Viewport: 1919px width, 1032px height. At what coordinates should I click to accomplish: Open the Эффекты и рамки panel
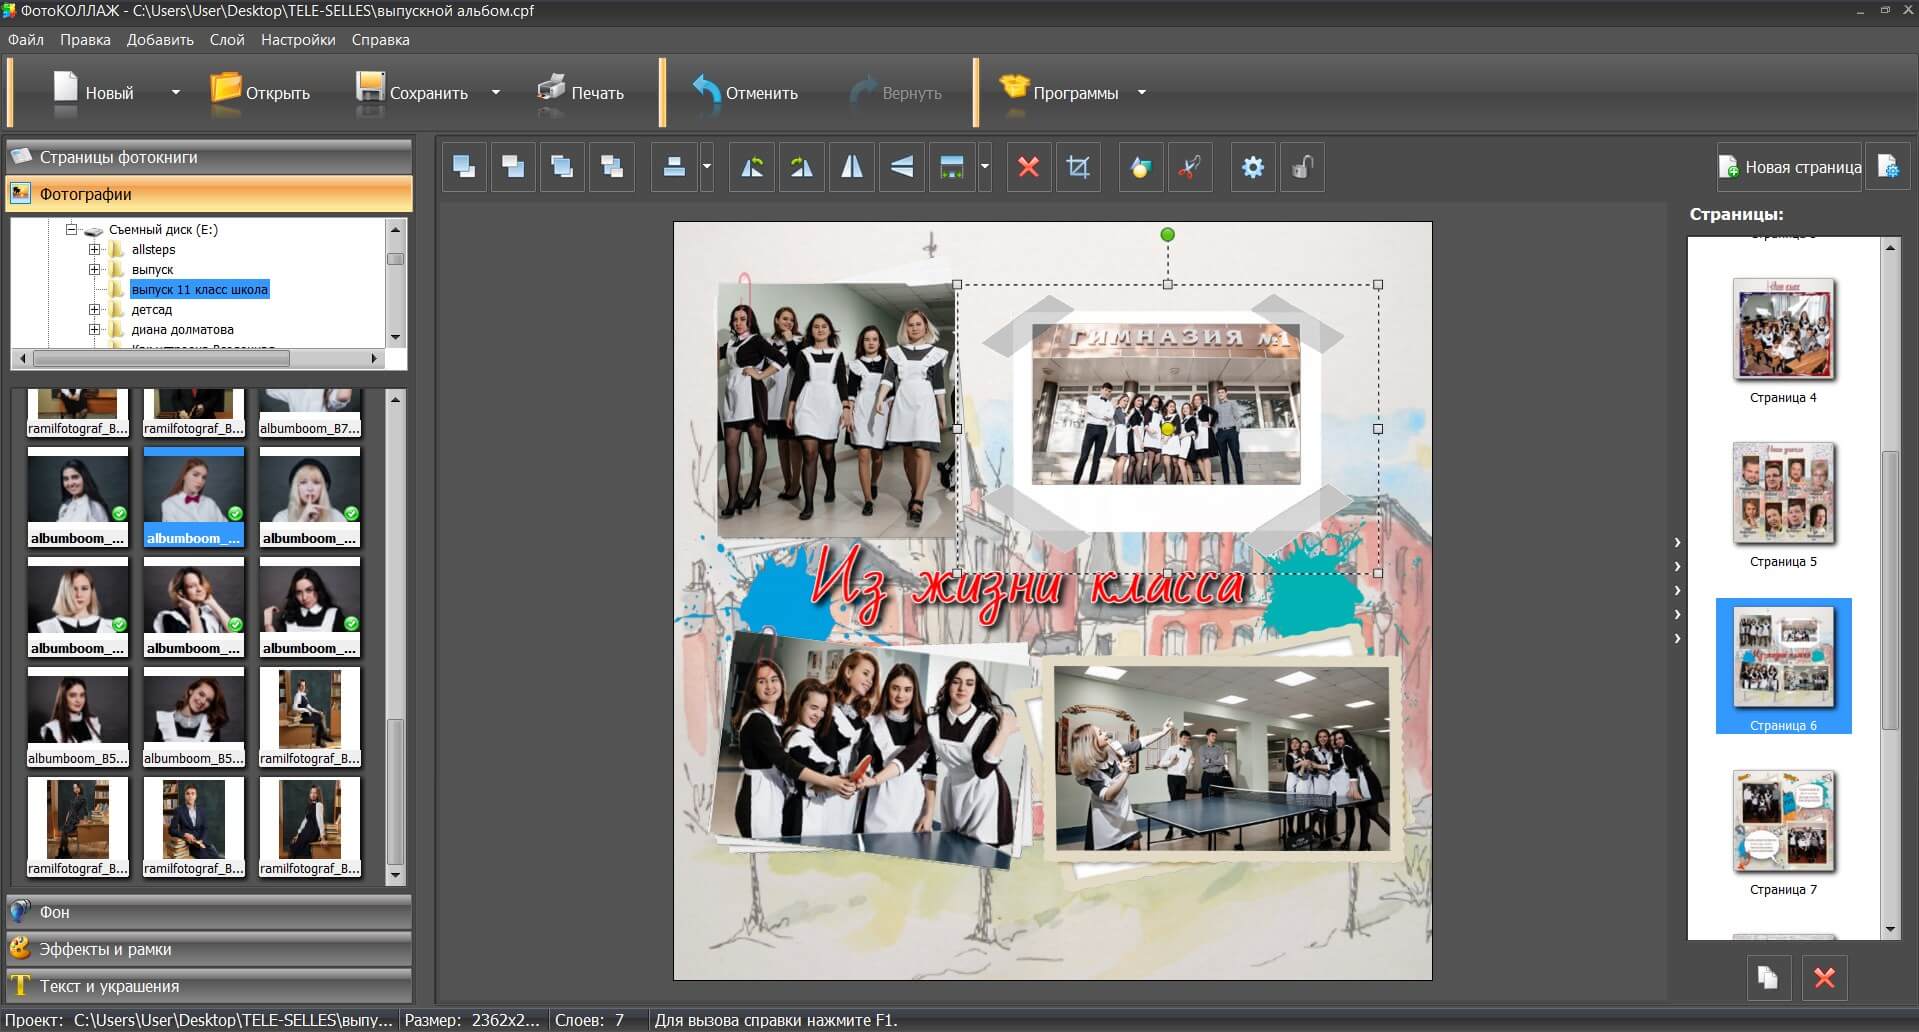point(209,949)
